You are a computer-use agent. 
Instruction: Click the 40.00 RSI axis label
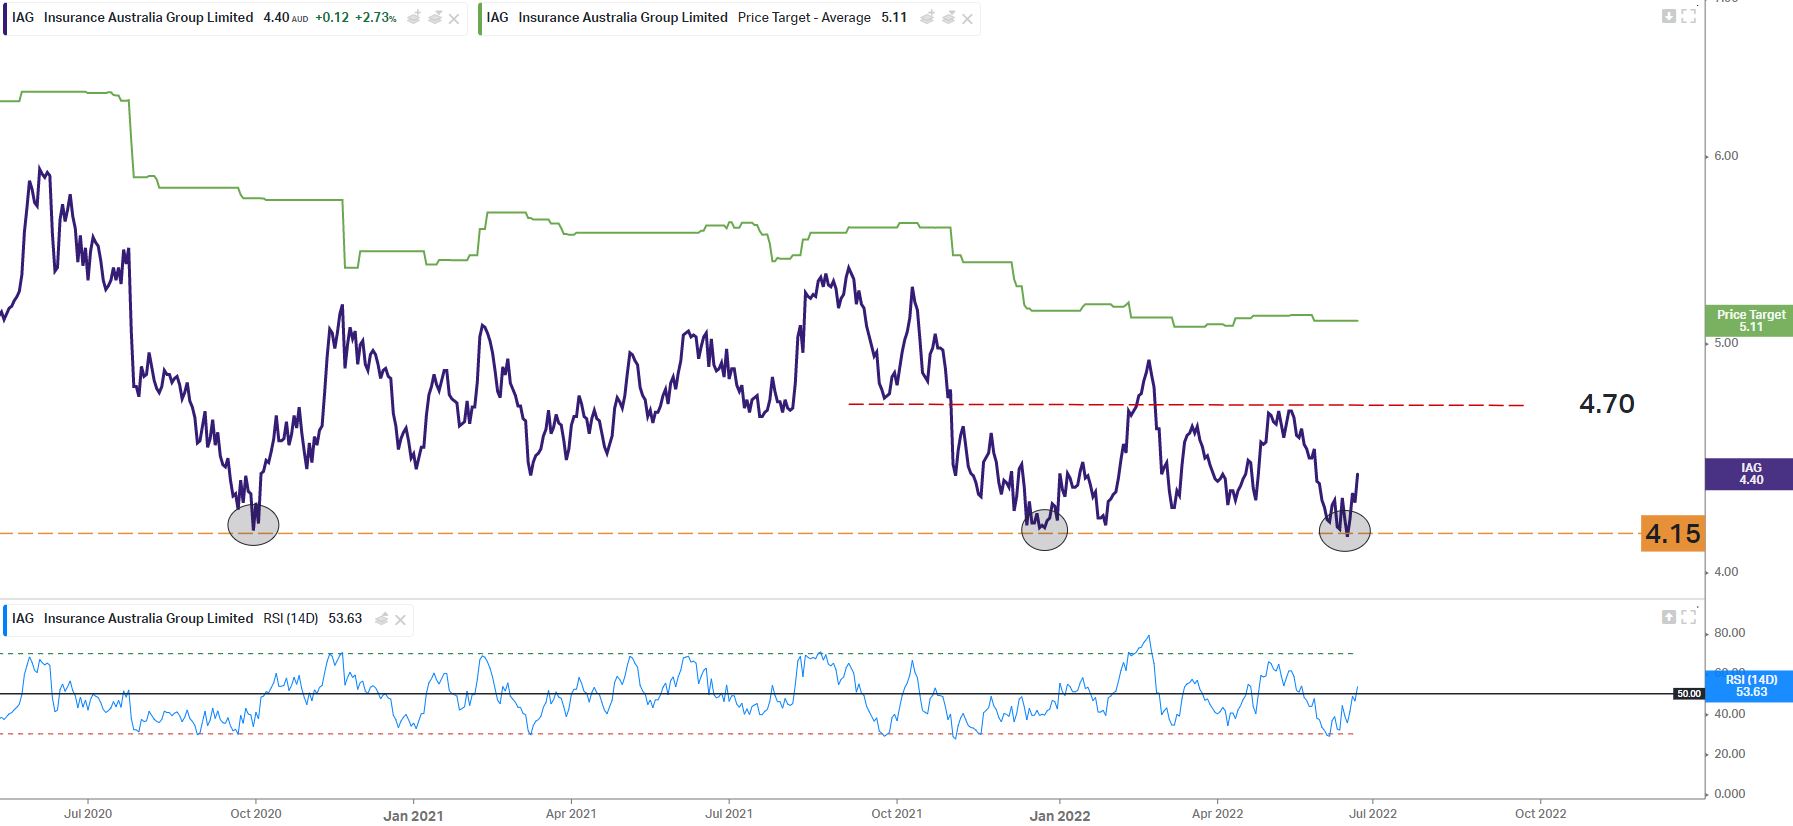(x=1730, y=714)
